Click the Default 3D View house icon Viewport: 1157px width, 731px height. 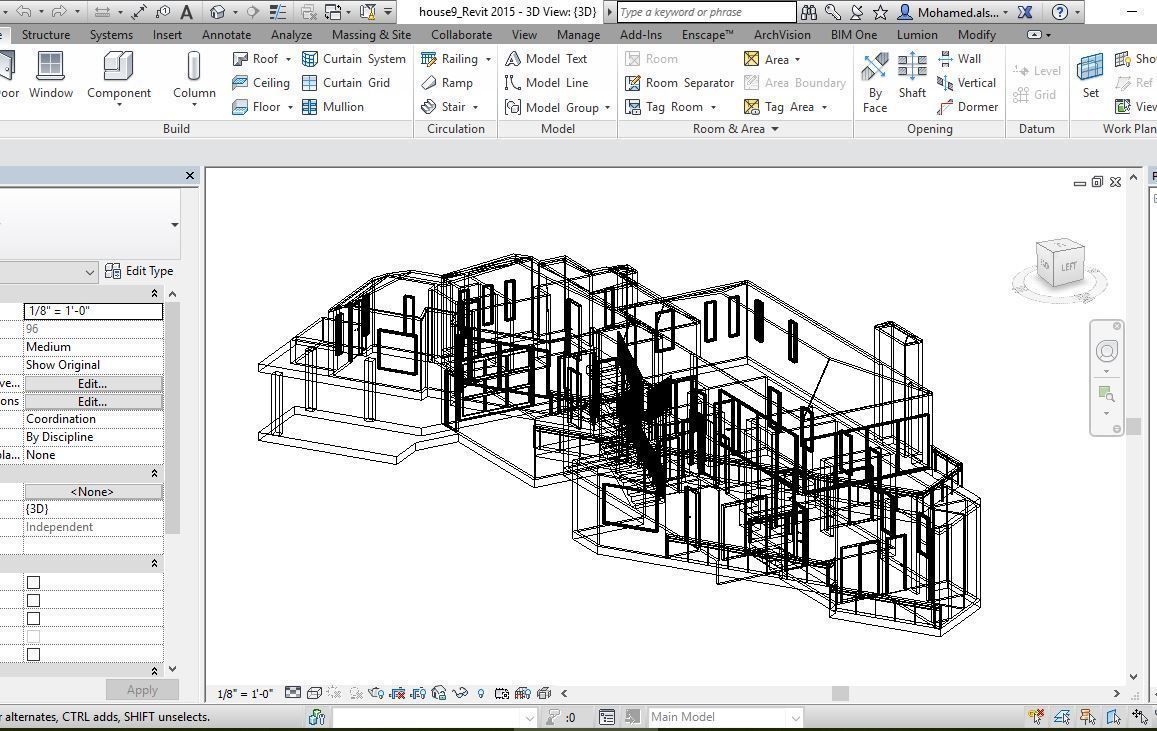[x=217, y=12]
